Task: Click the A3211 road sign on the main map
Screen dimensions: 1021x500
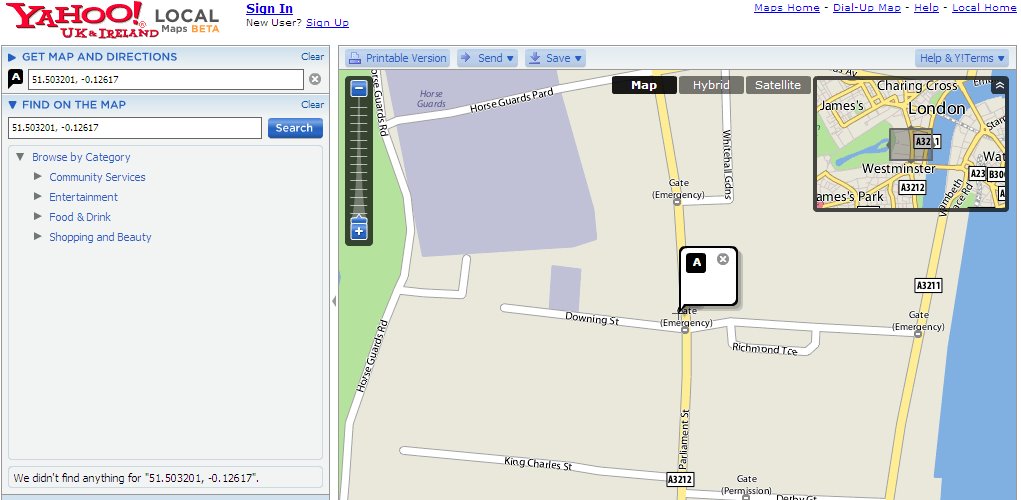Action: point(929,285)
